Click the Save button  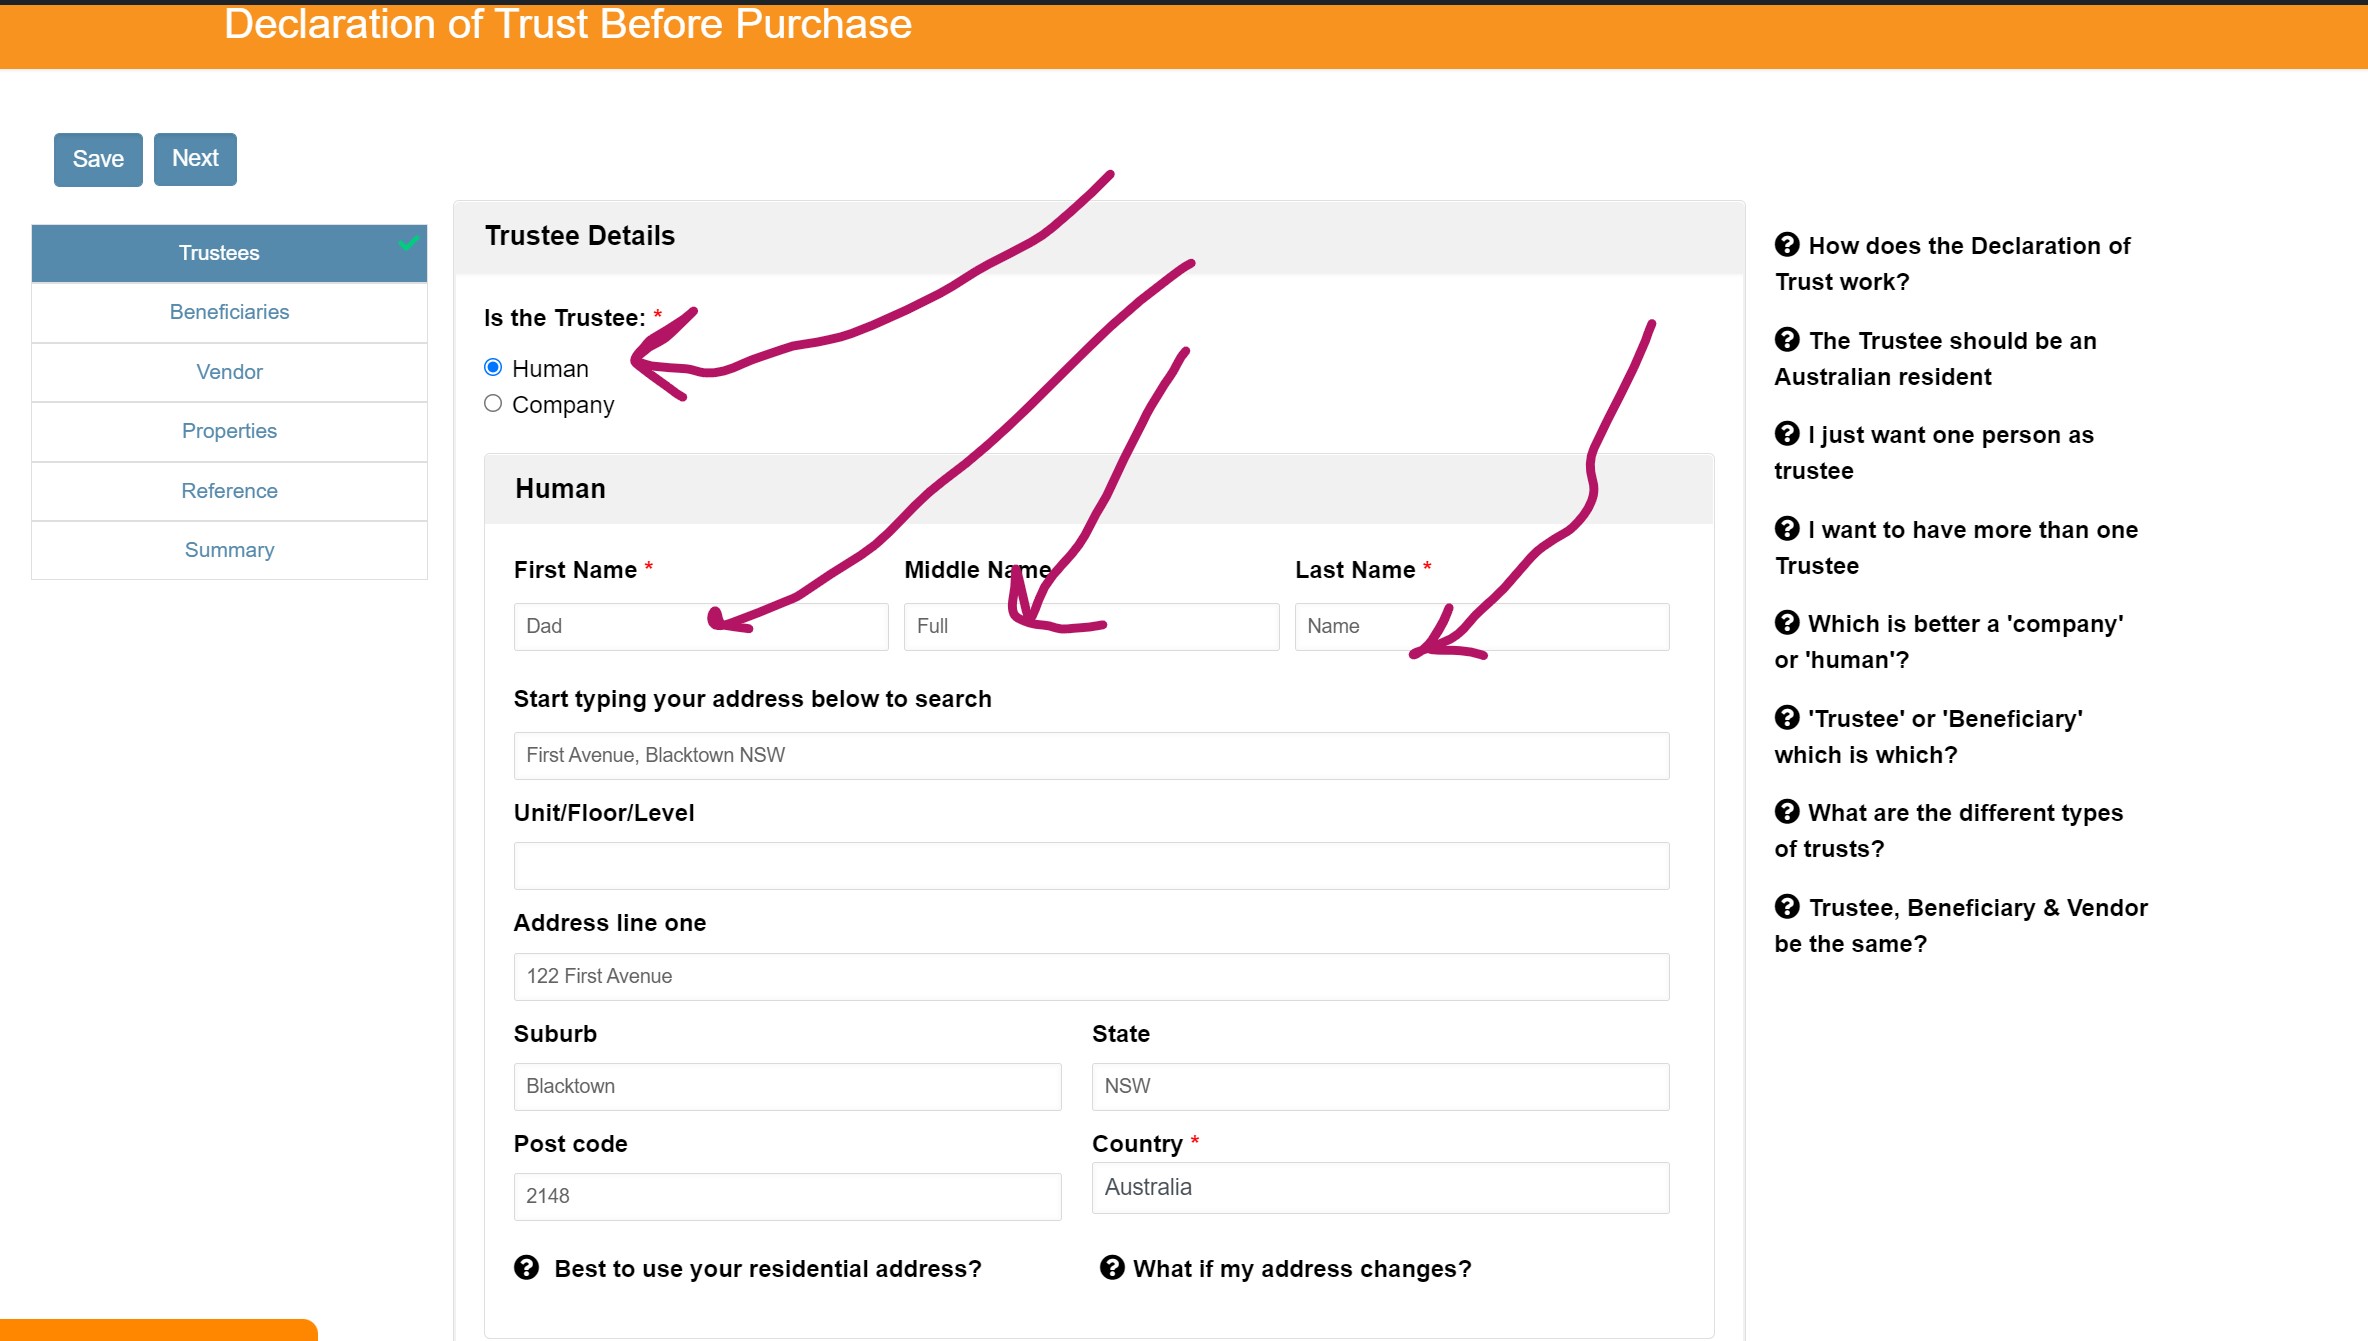click(x=98, y=158)
